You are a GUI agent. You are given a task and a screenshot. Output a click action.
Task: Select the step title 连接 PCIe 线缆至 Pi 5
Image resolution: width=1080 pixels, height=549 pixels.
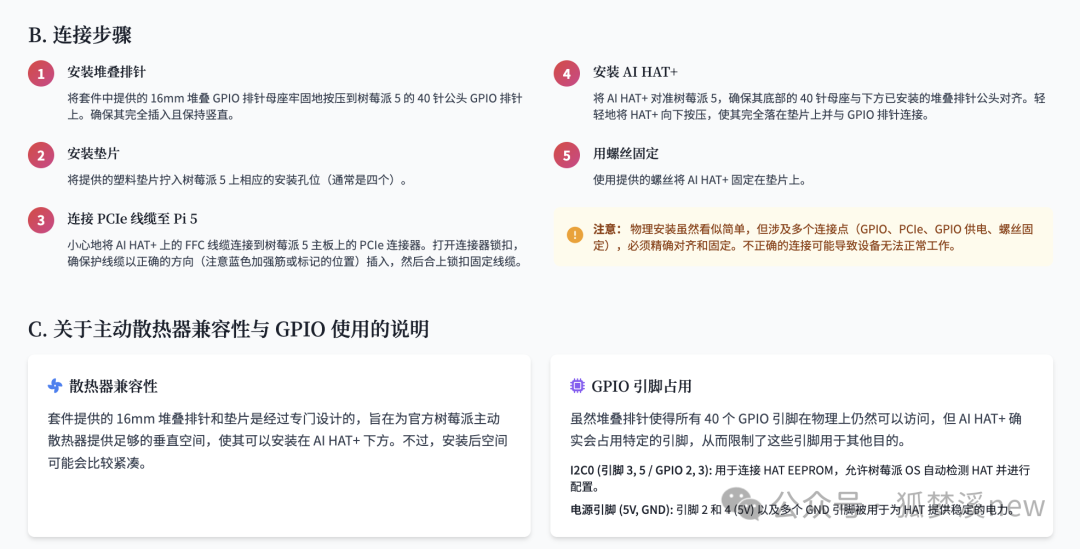pyautogui.click(x=132, y=219)
